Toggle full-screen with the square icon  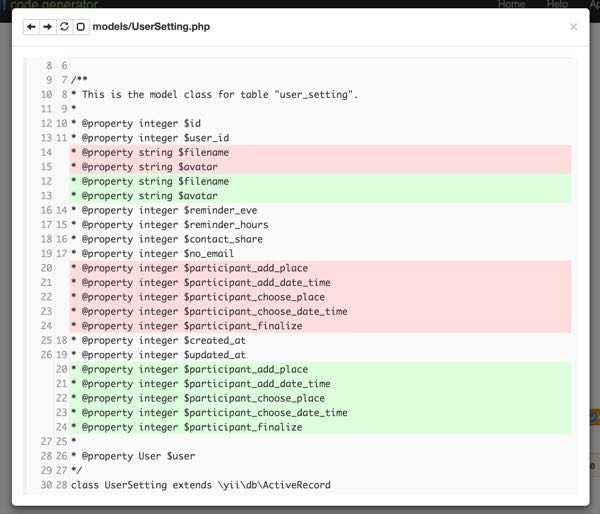[81, 27]
